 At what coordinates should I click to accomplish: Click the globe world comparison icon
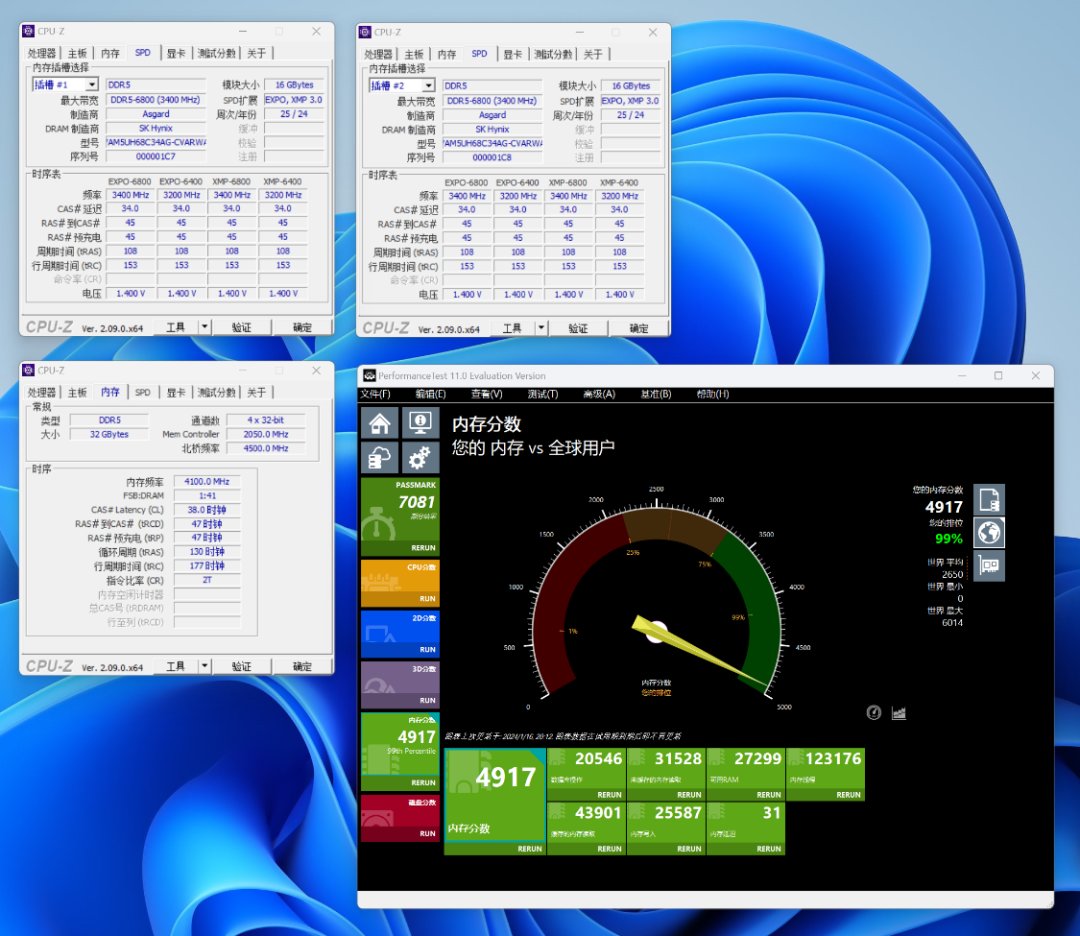[989, 533]
